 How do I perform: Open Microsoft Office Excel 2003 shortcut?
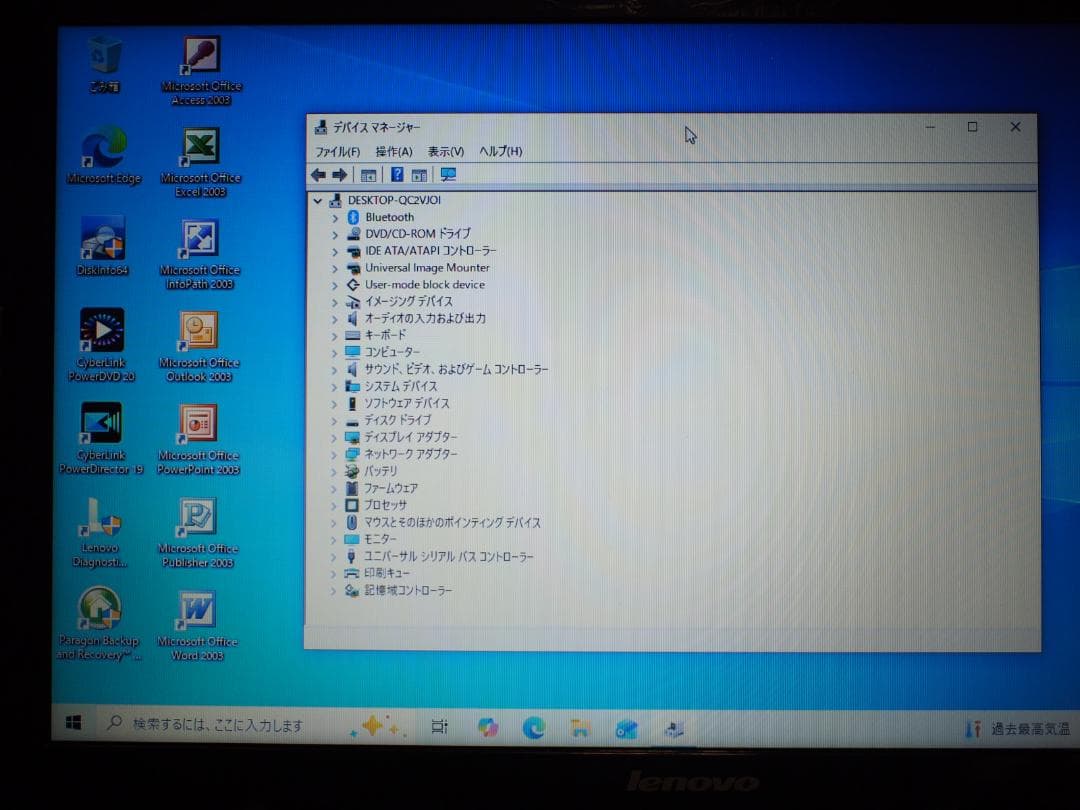(x=200, y=162)
